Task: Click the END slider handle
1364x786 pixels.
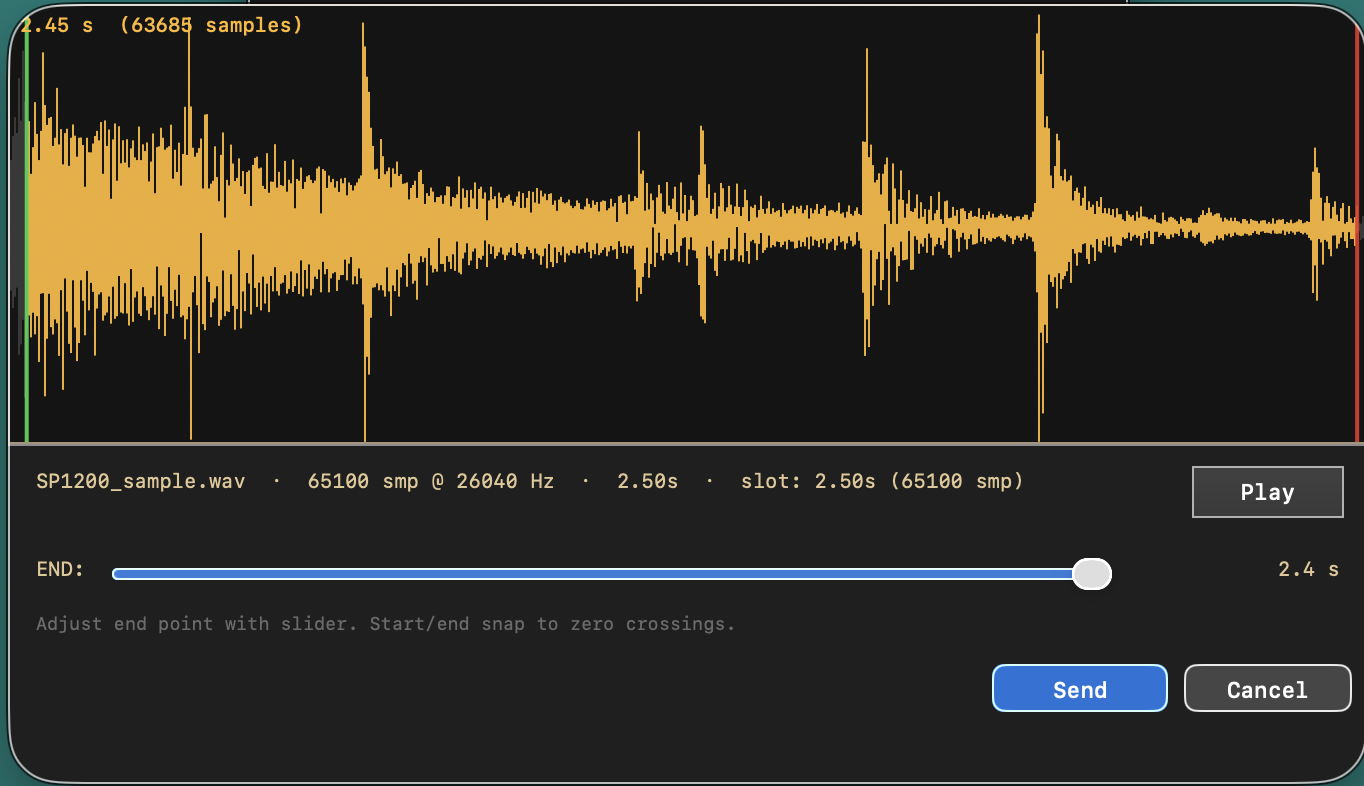Action: (1092, 574)
